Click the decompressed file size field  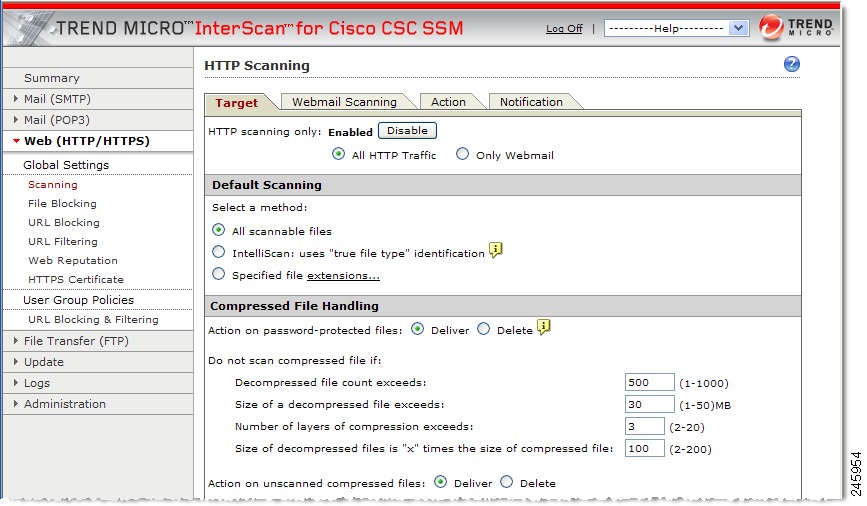coord(650,405)
